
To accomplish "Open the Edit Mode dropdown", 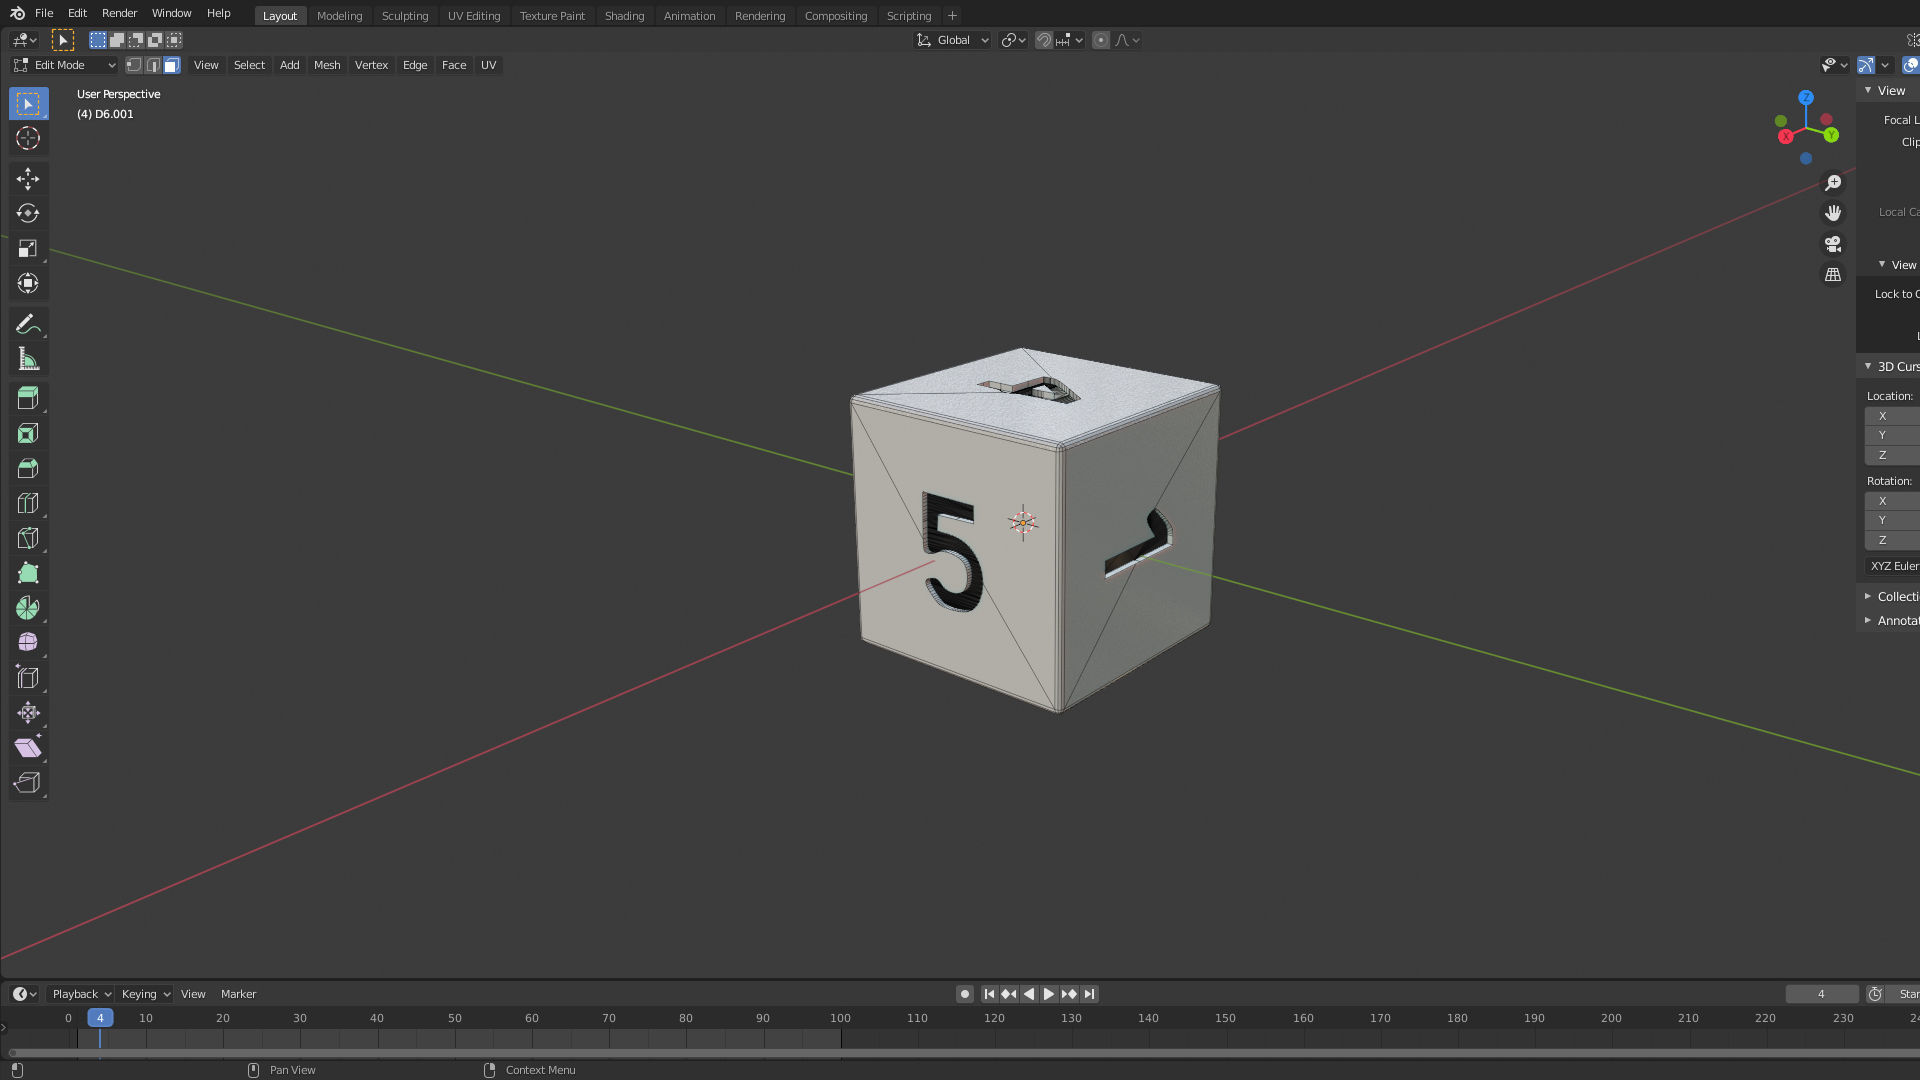I will tap(64, 65).
